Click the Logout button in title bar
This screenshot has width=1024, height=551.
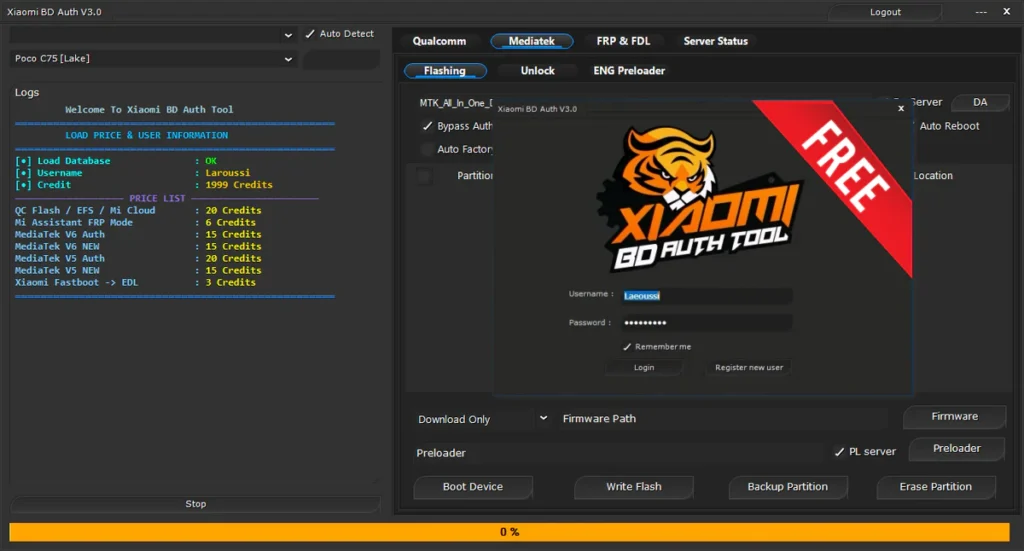885,12
